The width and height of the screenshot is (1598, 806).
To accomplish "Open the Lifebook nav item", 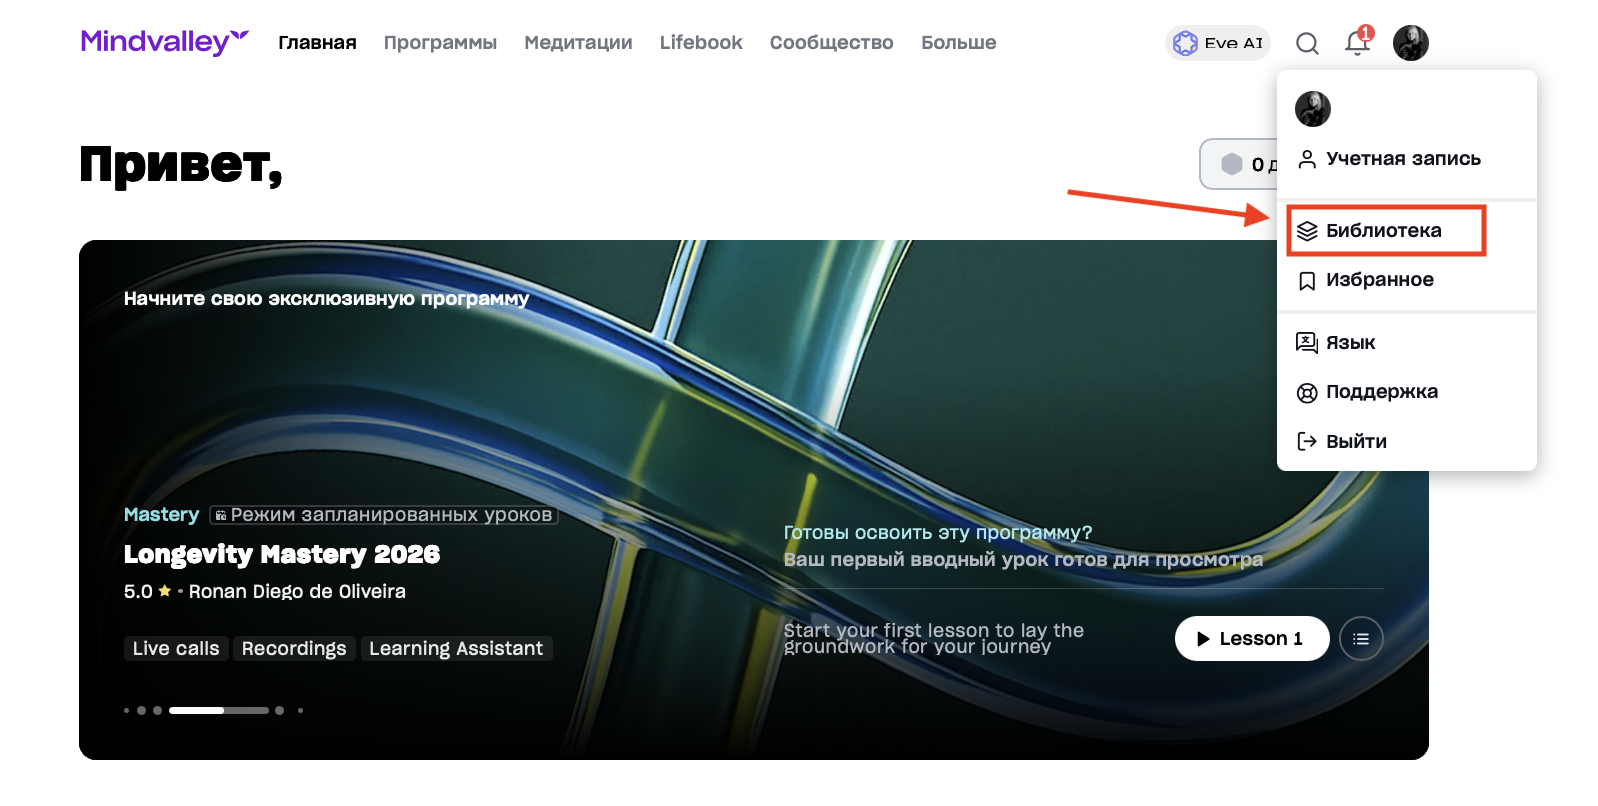I will coord(701,43).
